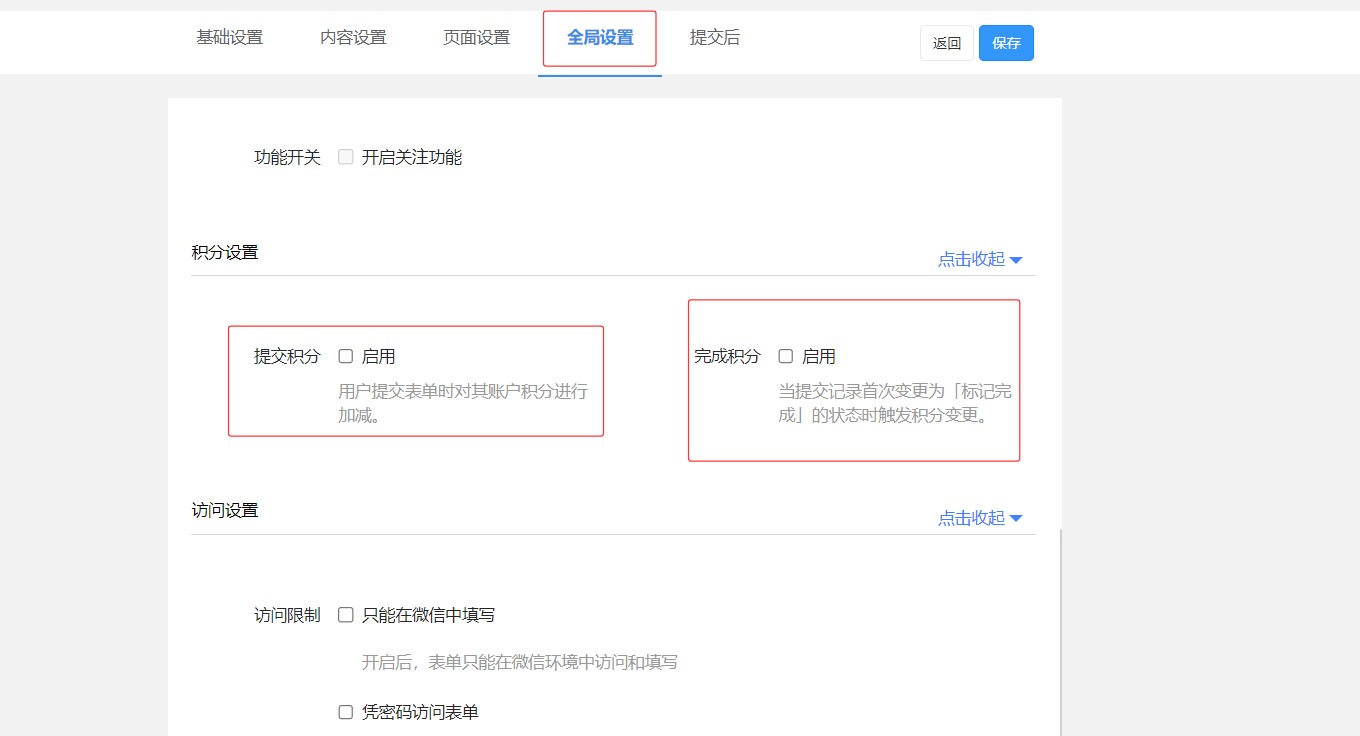
Task: Collapse 访问设置 section via 点击收起 text
Action: 970,519
